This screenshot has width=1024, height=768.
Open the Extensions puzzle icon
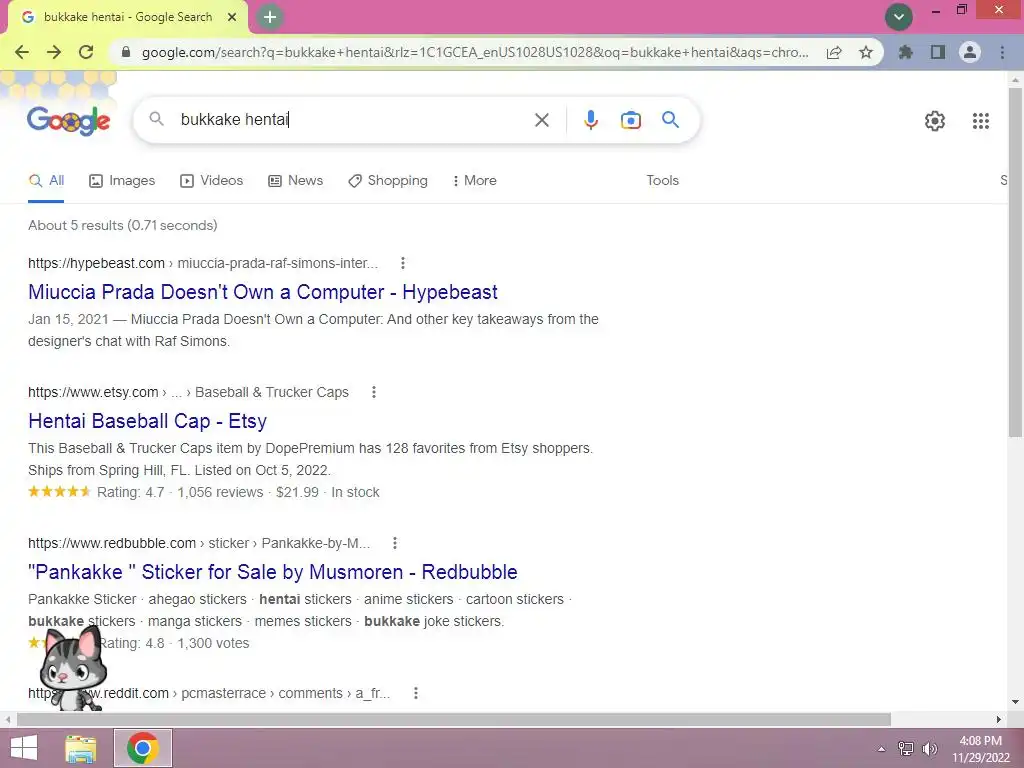coord(905,52)
